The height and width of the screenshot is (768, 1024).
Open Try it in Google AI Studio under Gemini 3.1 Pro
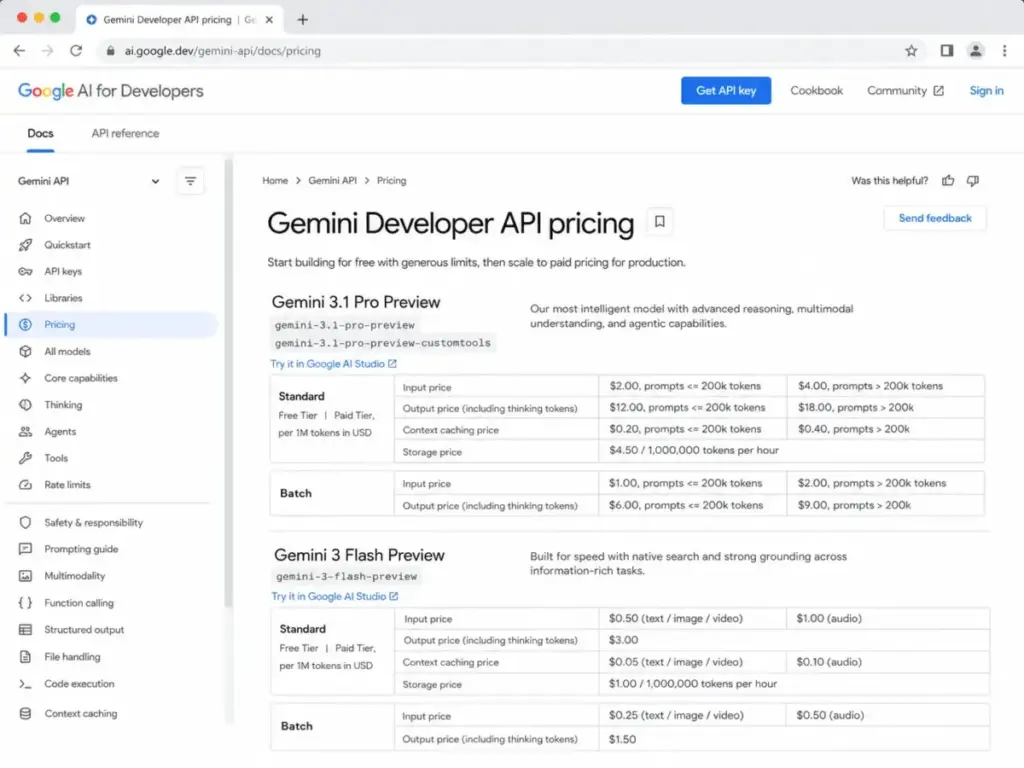click(333, 364)
